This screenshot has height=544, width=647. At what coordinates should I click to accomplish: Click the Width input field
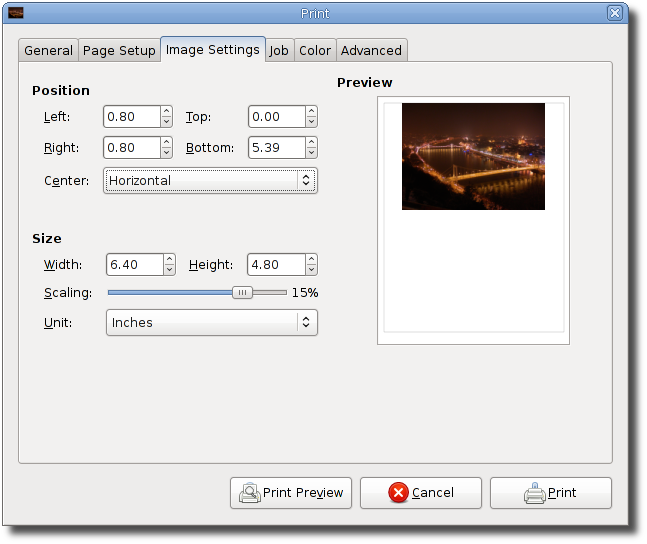pos(135,264)
